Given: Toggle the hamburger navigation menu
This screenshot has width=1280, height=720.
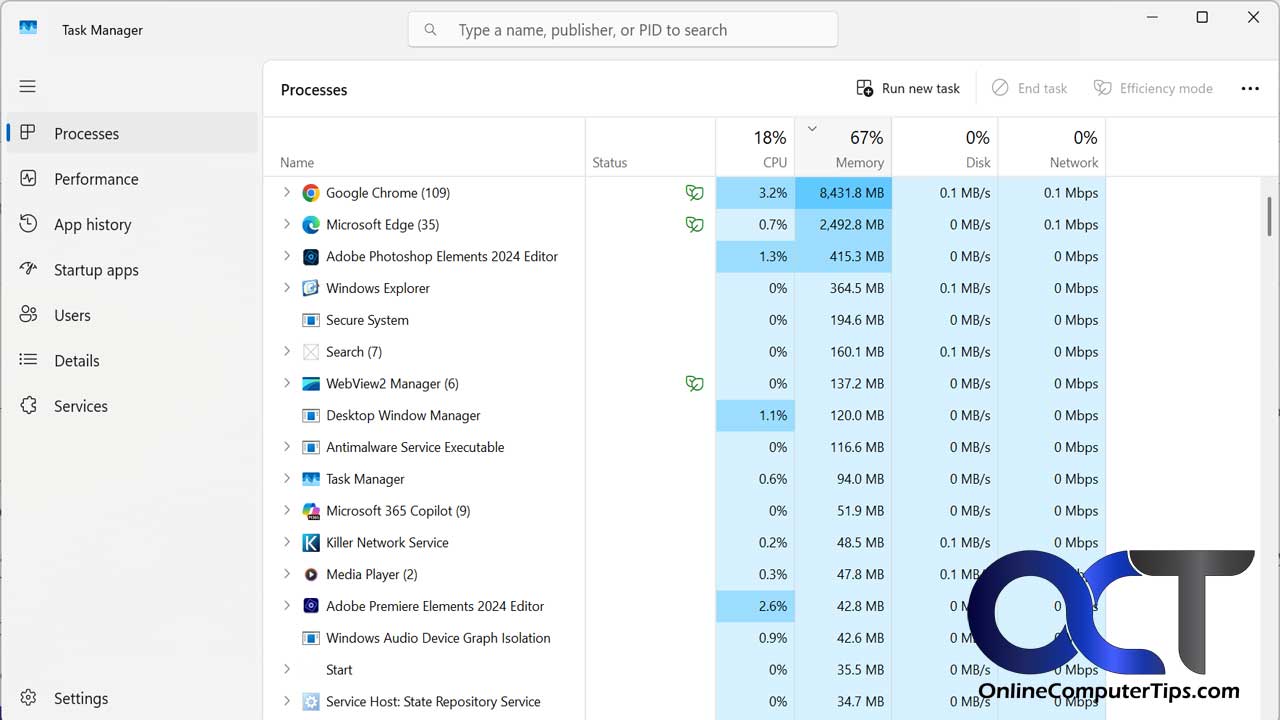Looking at the screenshot, I should (28, 87).
